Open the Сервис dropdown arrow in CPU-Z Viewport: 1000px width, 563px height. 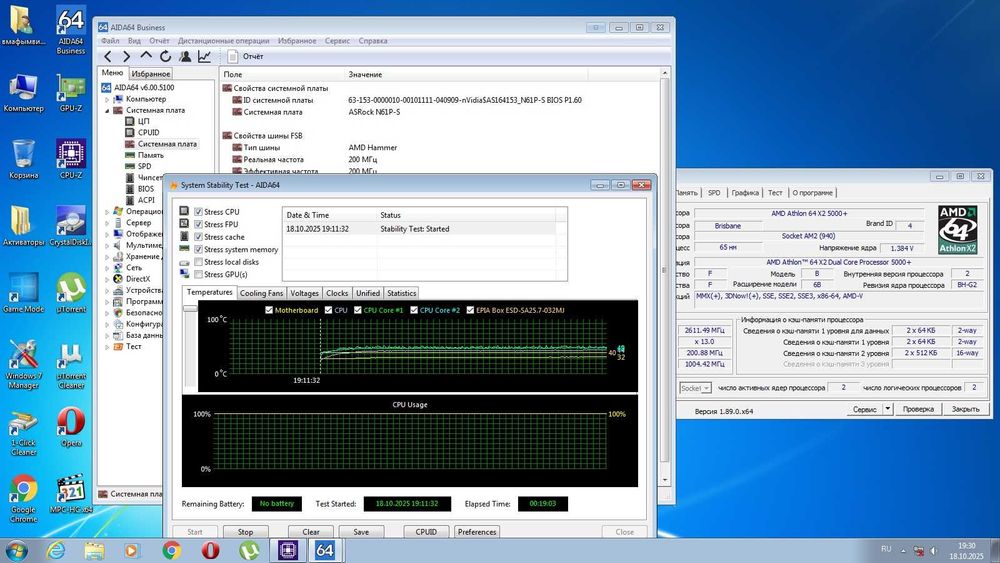tap(887, 409)
